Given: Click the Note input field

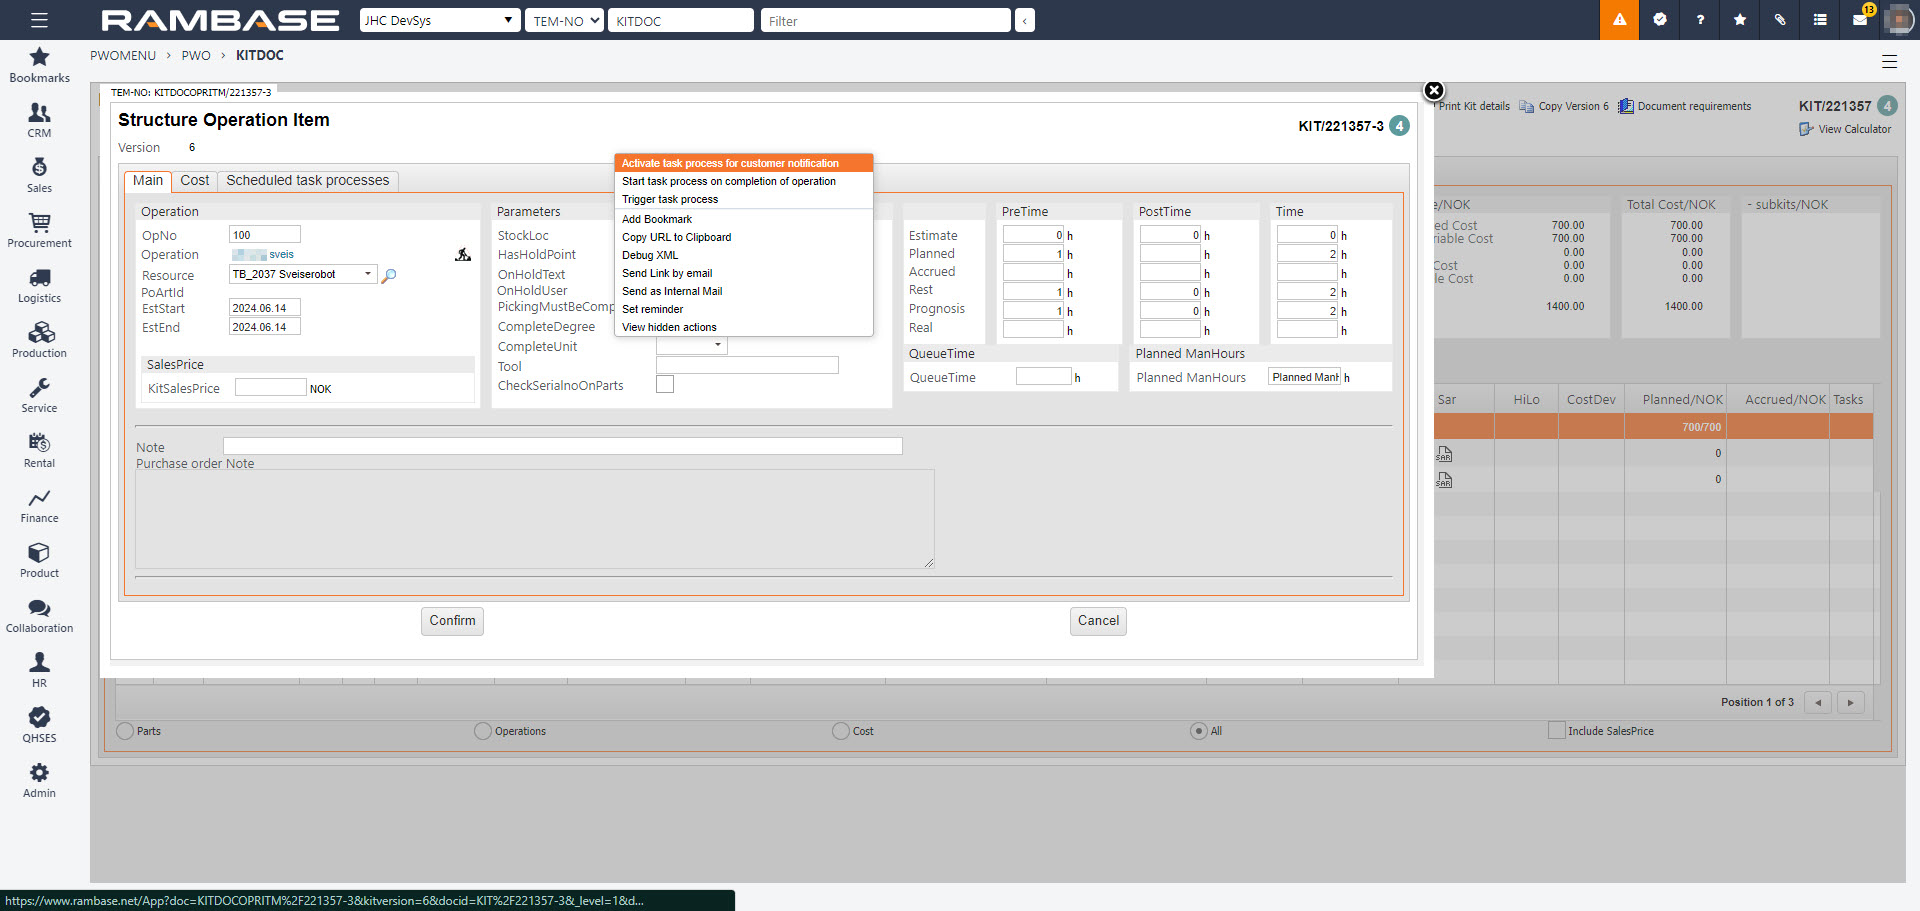Looking at the screenshot, I should (x=562, y=446).
